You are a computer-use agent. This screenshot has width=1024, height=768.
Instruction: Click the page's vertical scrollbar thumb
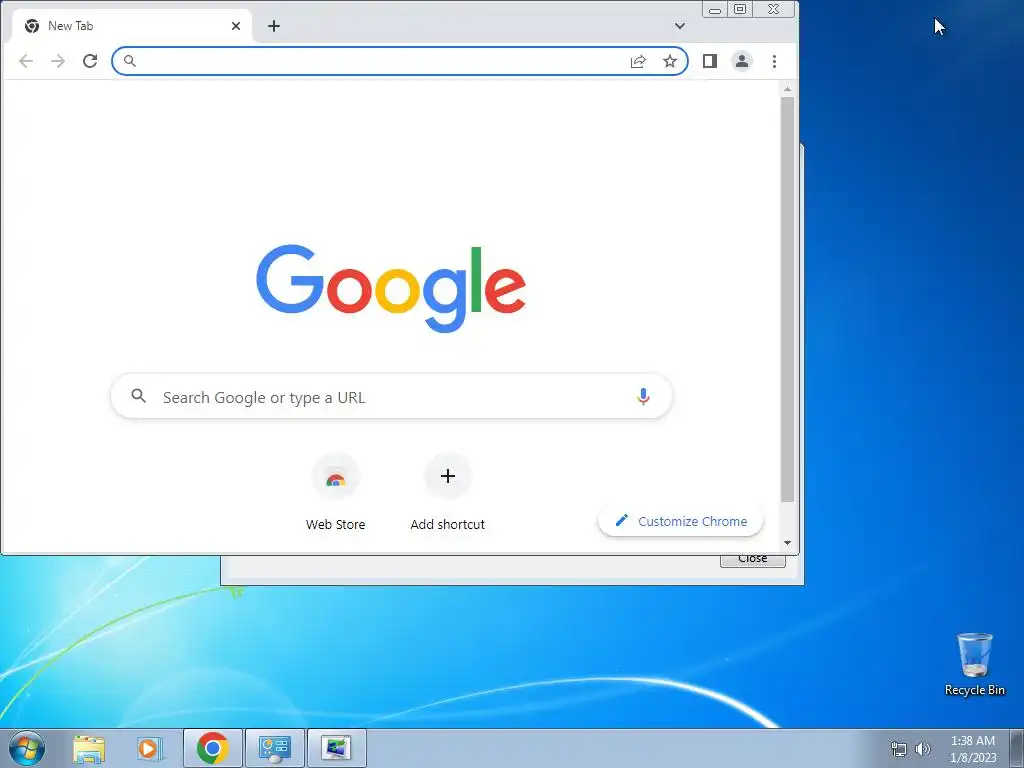click(788, 299)
